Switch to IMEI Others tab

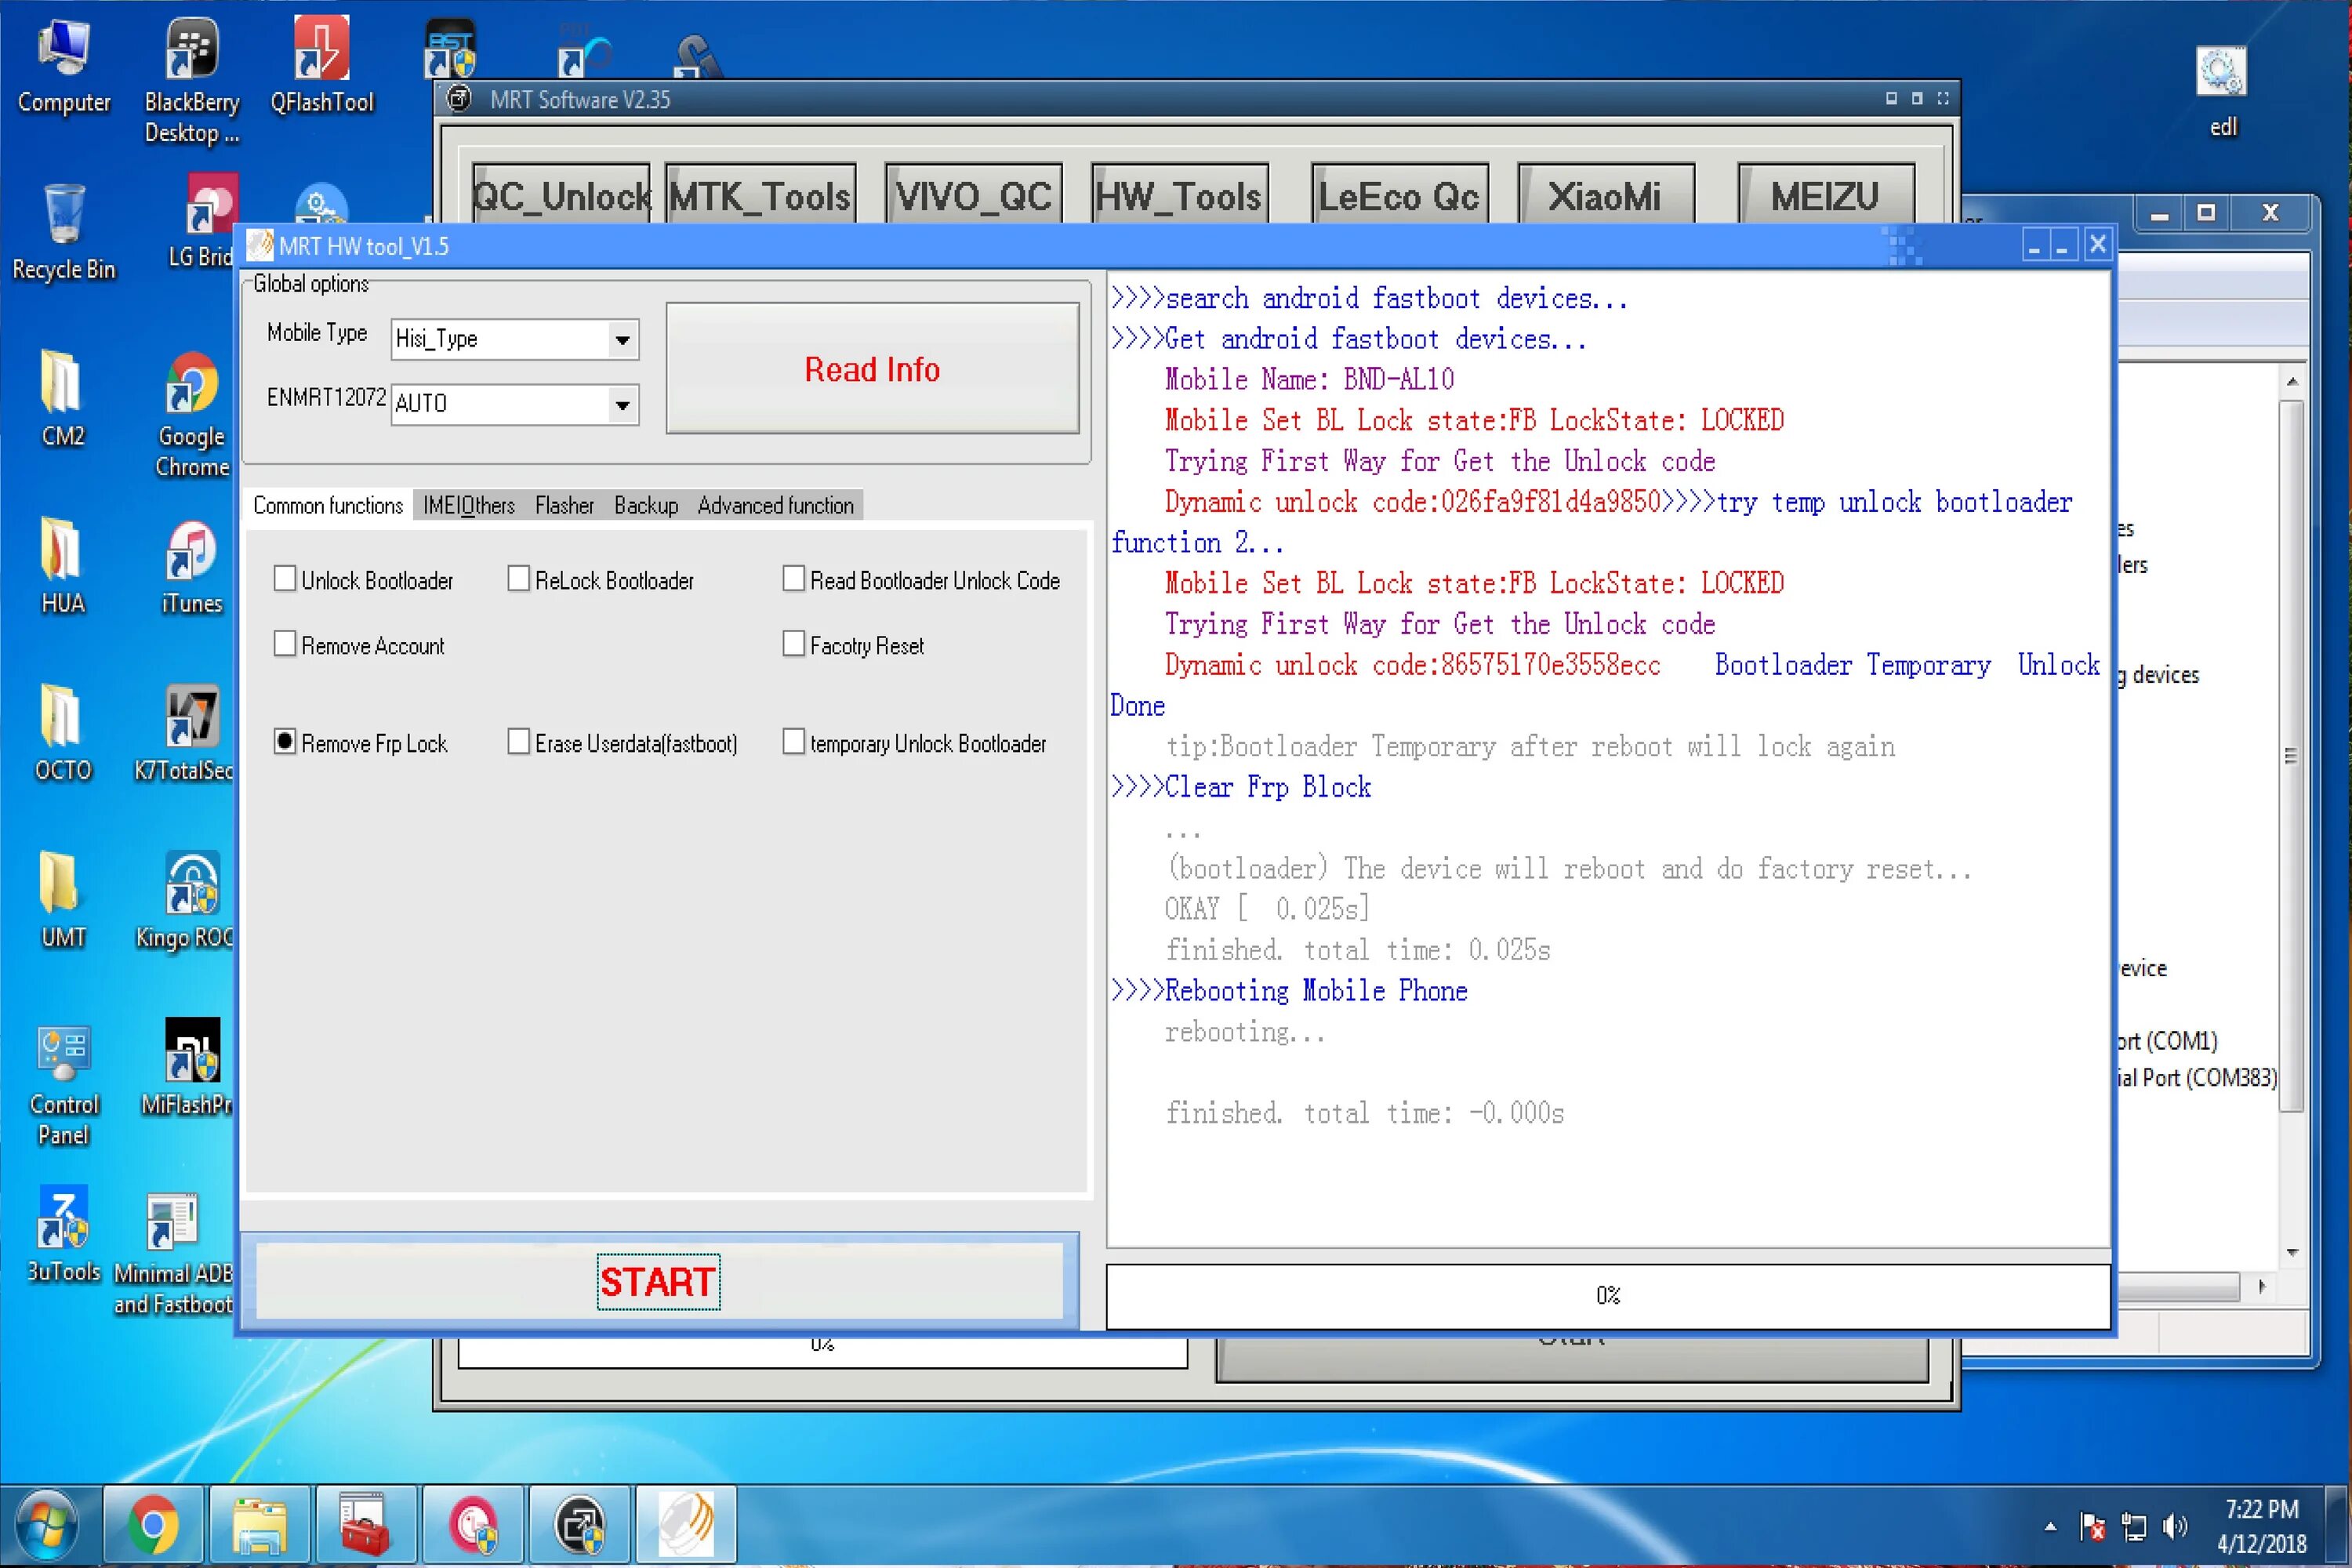pyautogui.click(x=468, y=505)
